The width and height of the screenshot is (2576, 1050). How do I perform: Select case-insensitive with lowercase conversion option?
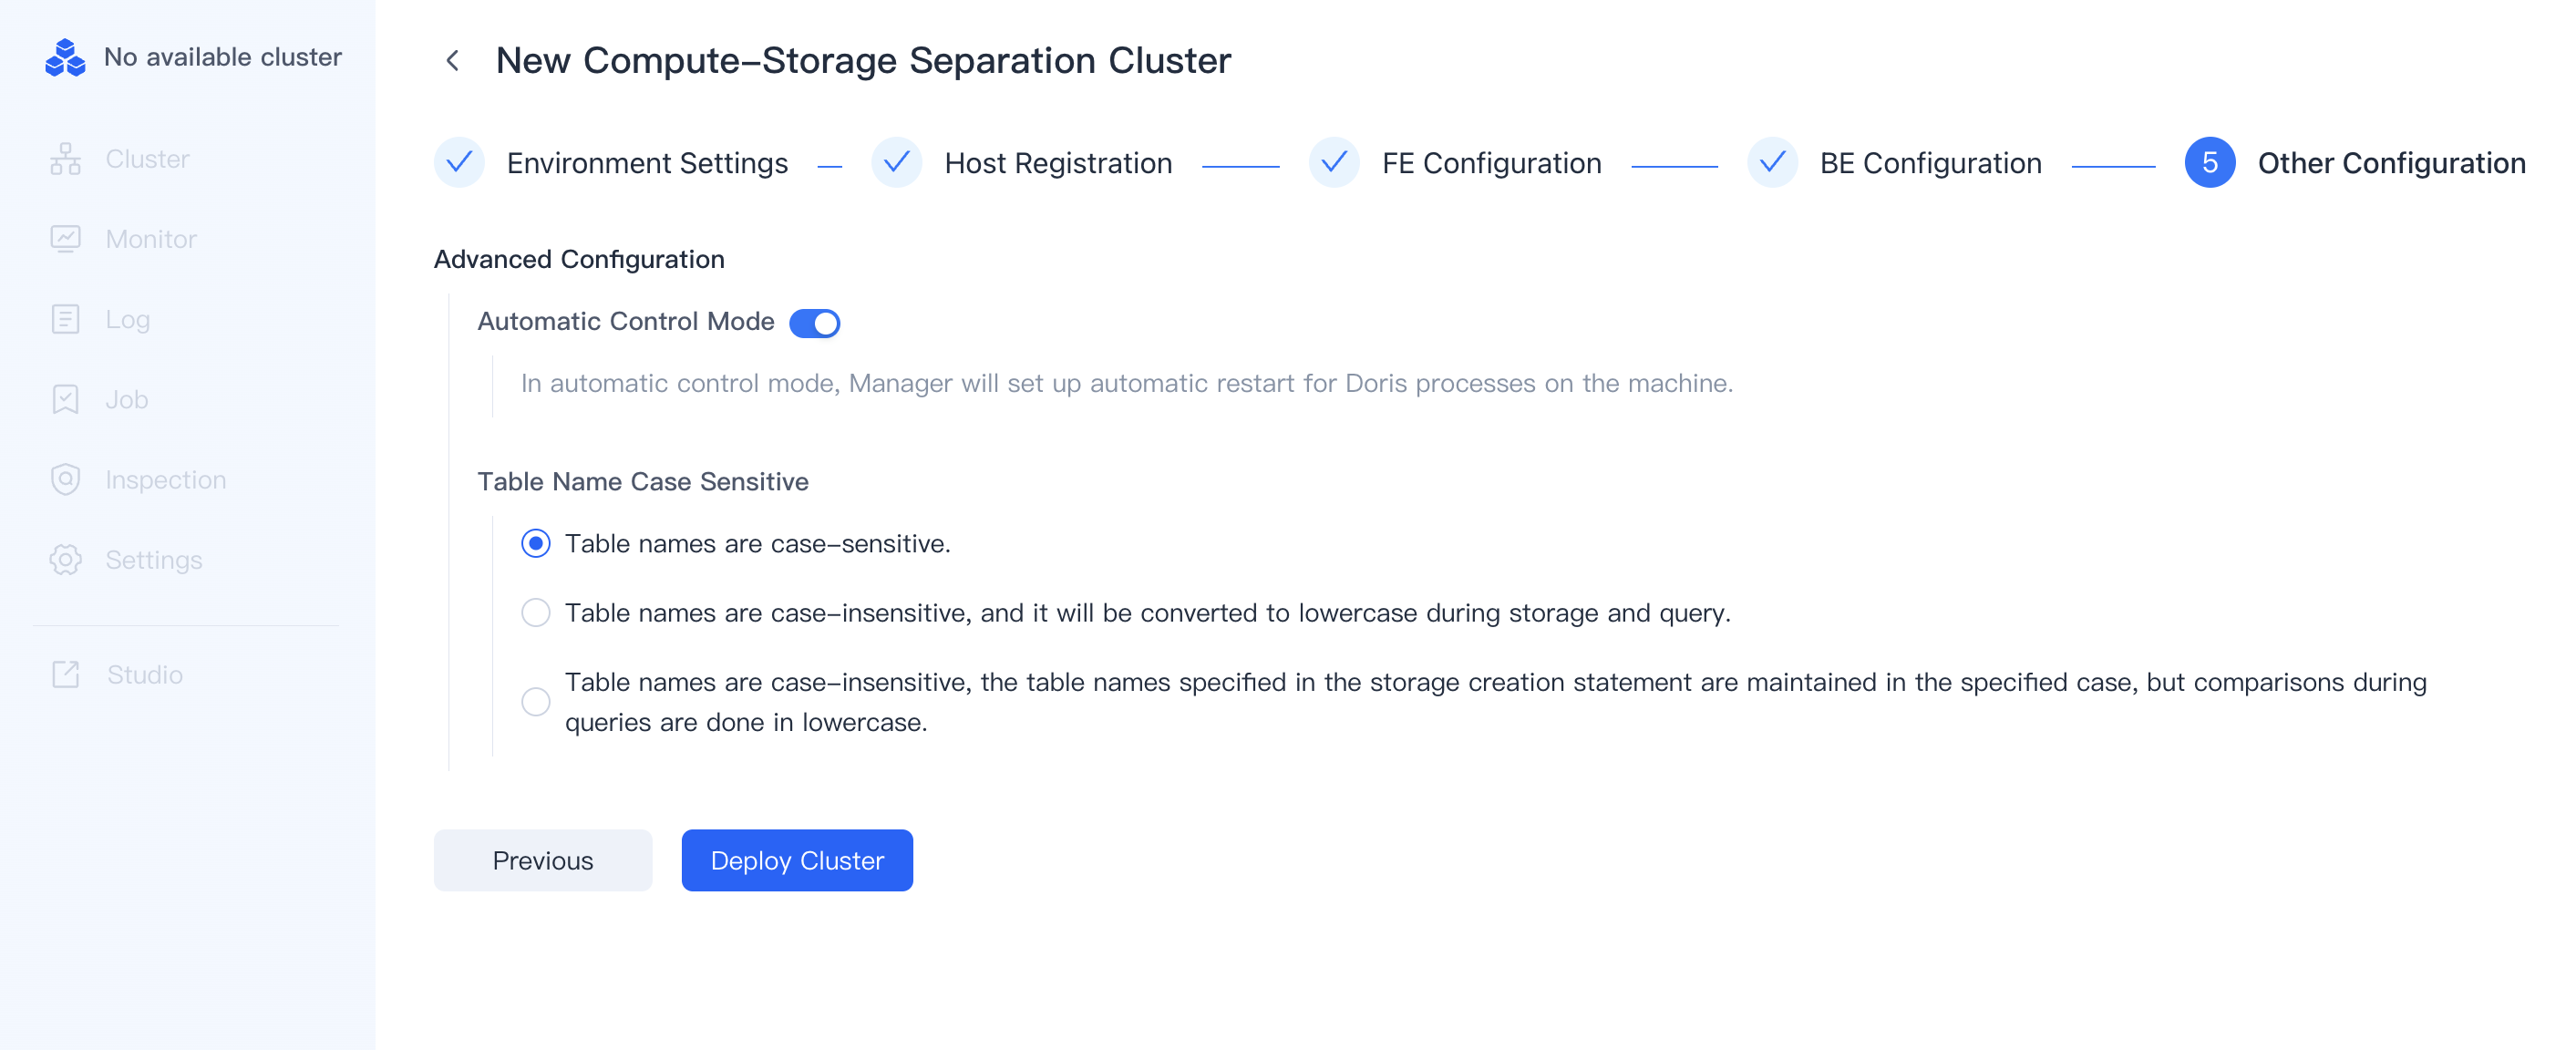pos(536,612)
